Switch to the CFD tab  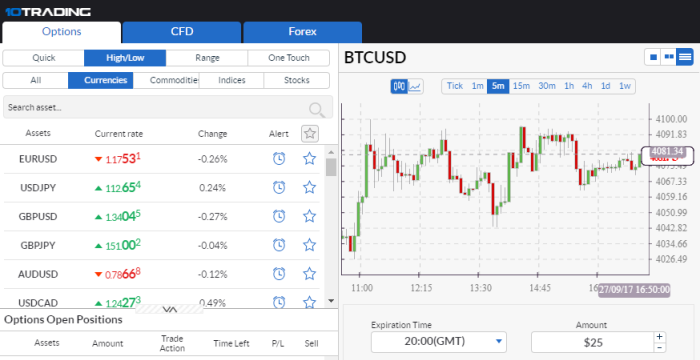182,32
